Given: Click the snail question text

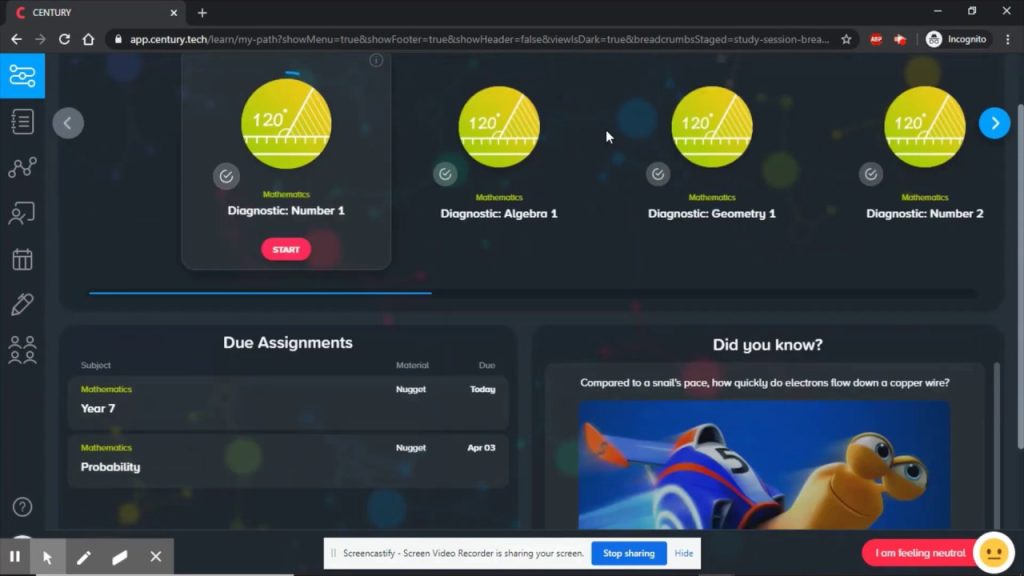Looking at the screenshot, I should pyautogui.click(x=765, y=383).
